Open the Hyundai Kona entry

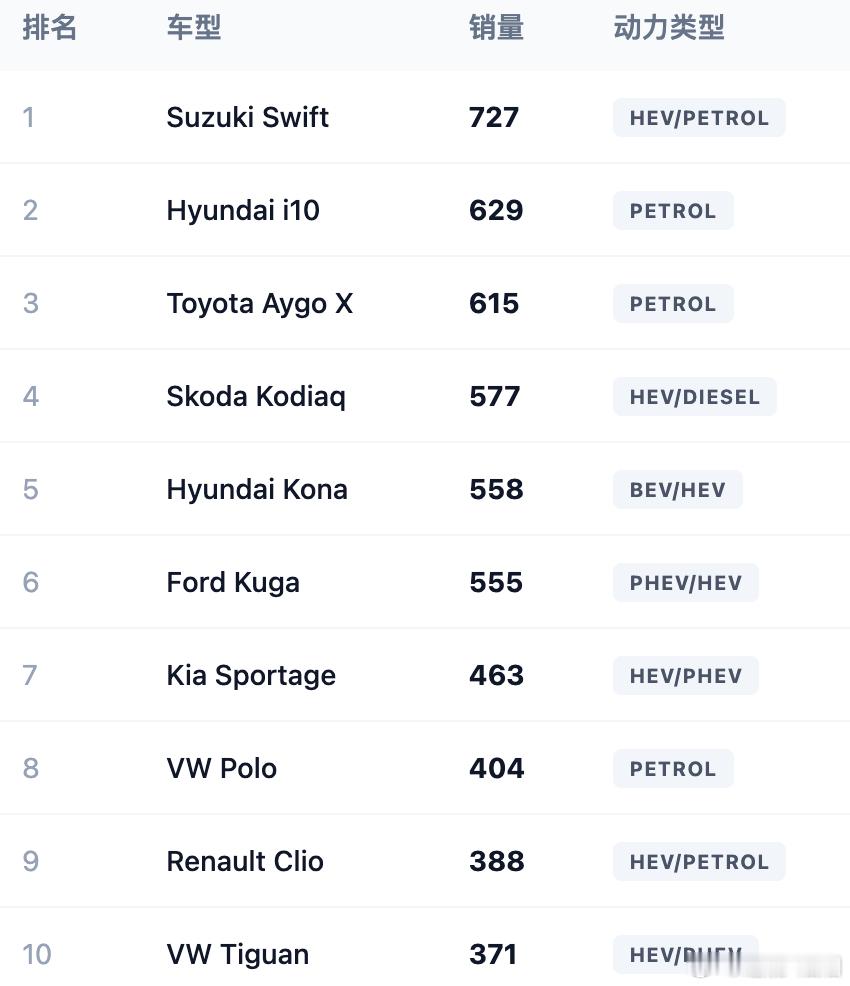coord(256,490)
